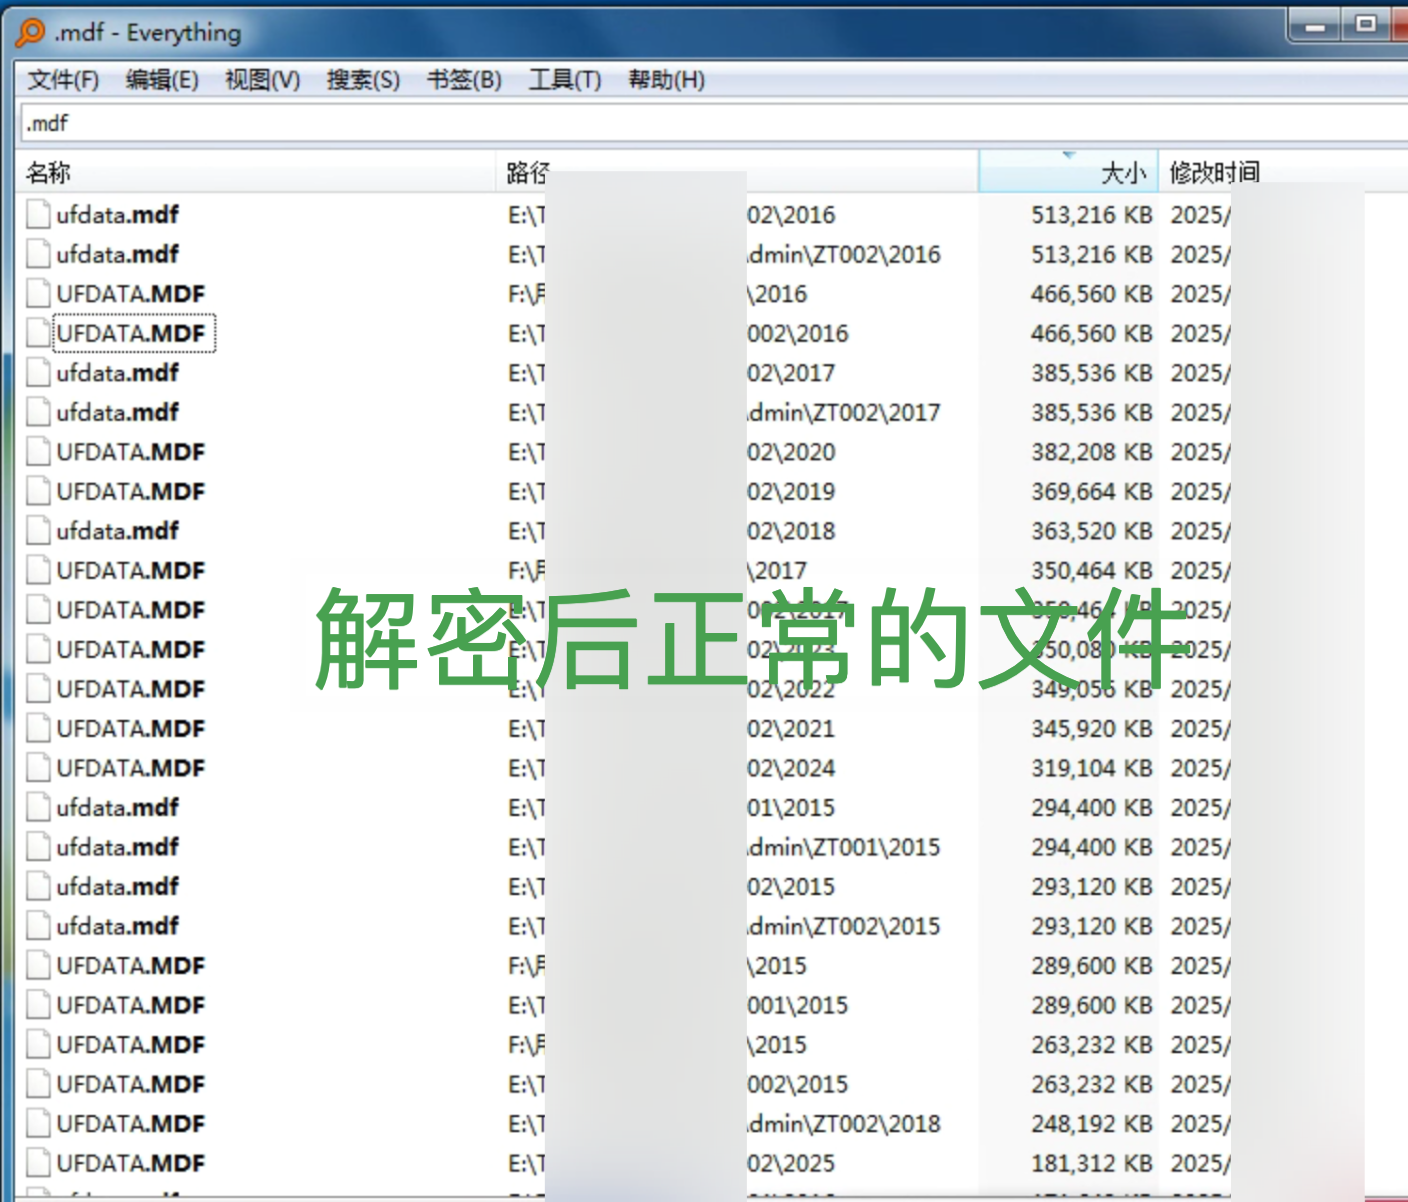Click file icon of the 002\2016 path row

tap(39, 333)
